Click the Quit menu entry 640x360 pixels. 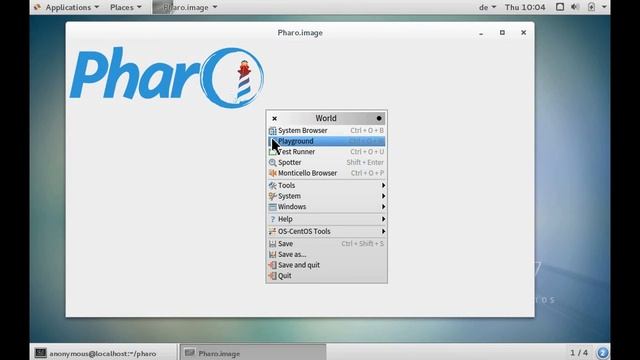[x=327, y=276]
